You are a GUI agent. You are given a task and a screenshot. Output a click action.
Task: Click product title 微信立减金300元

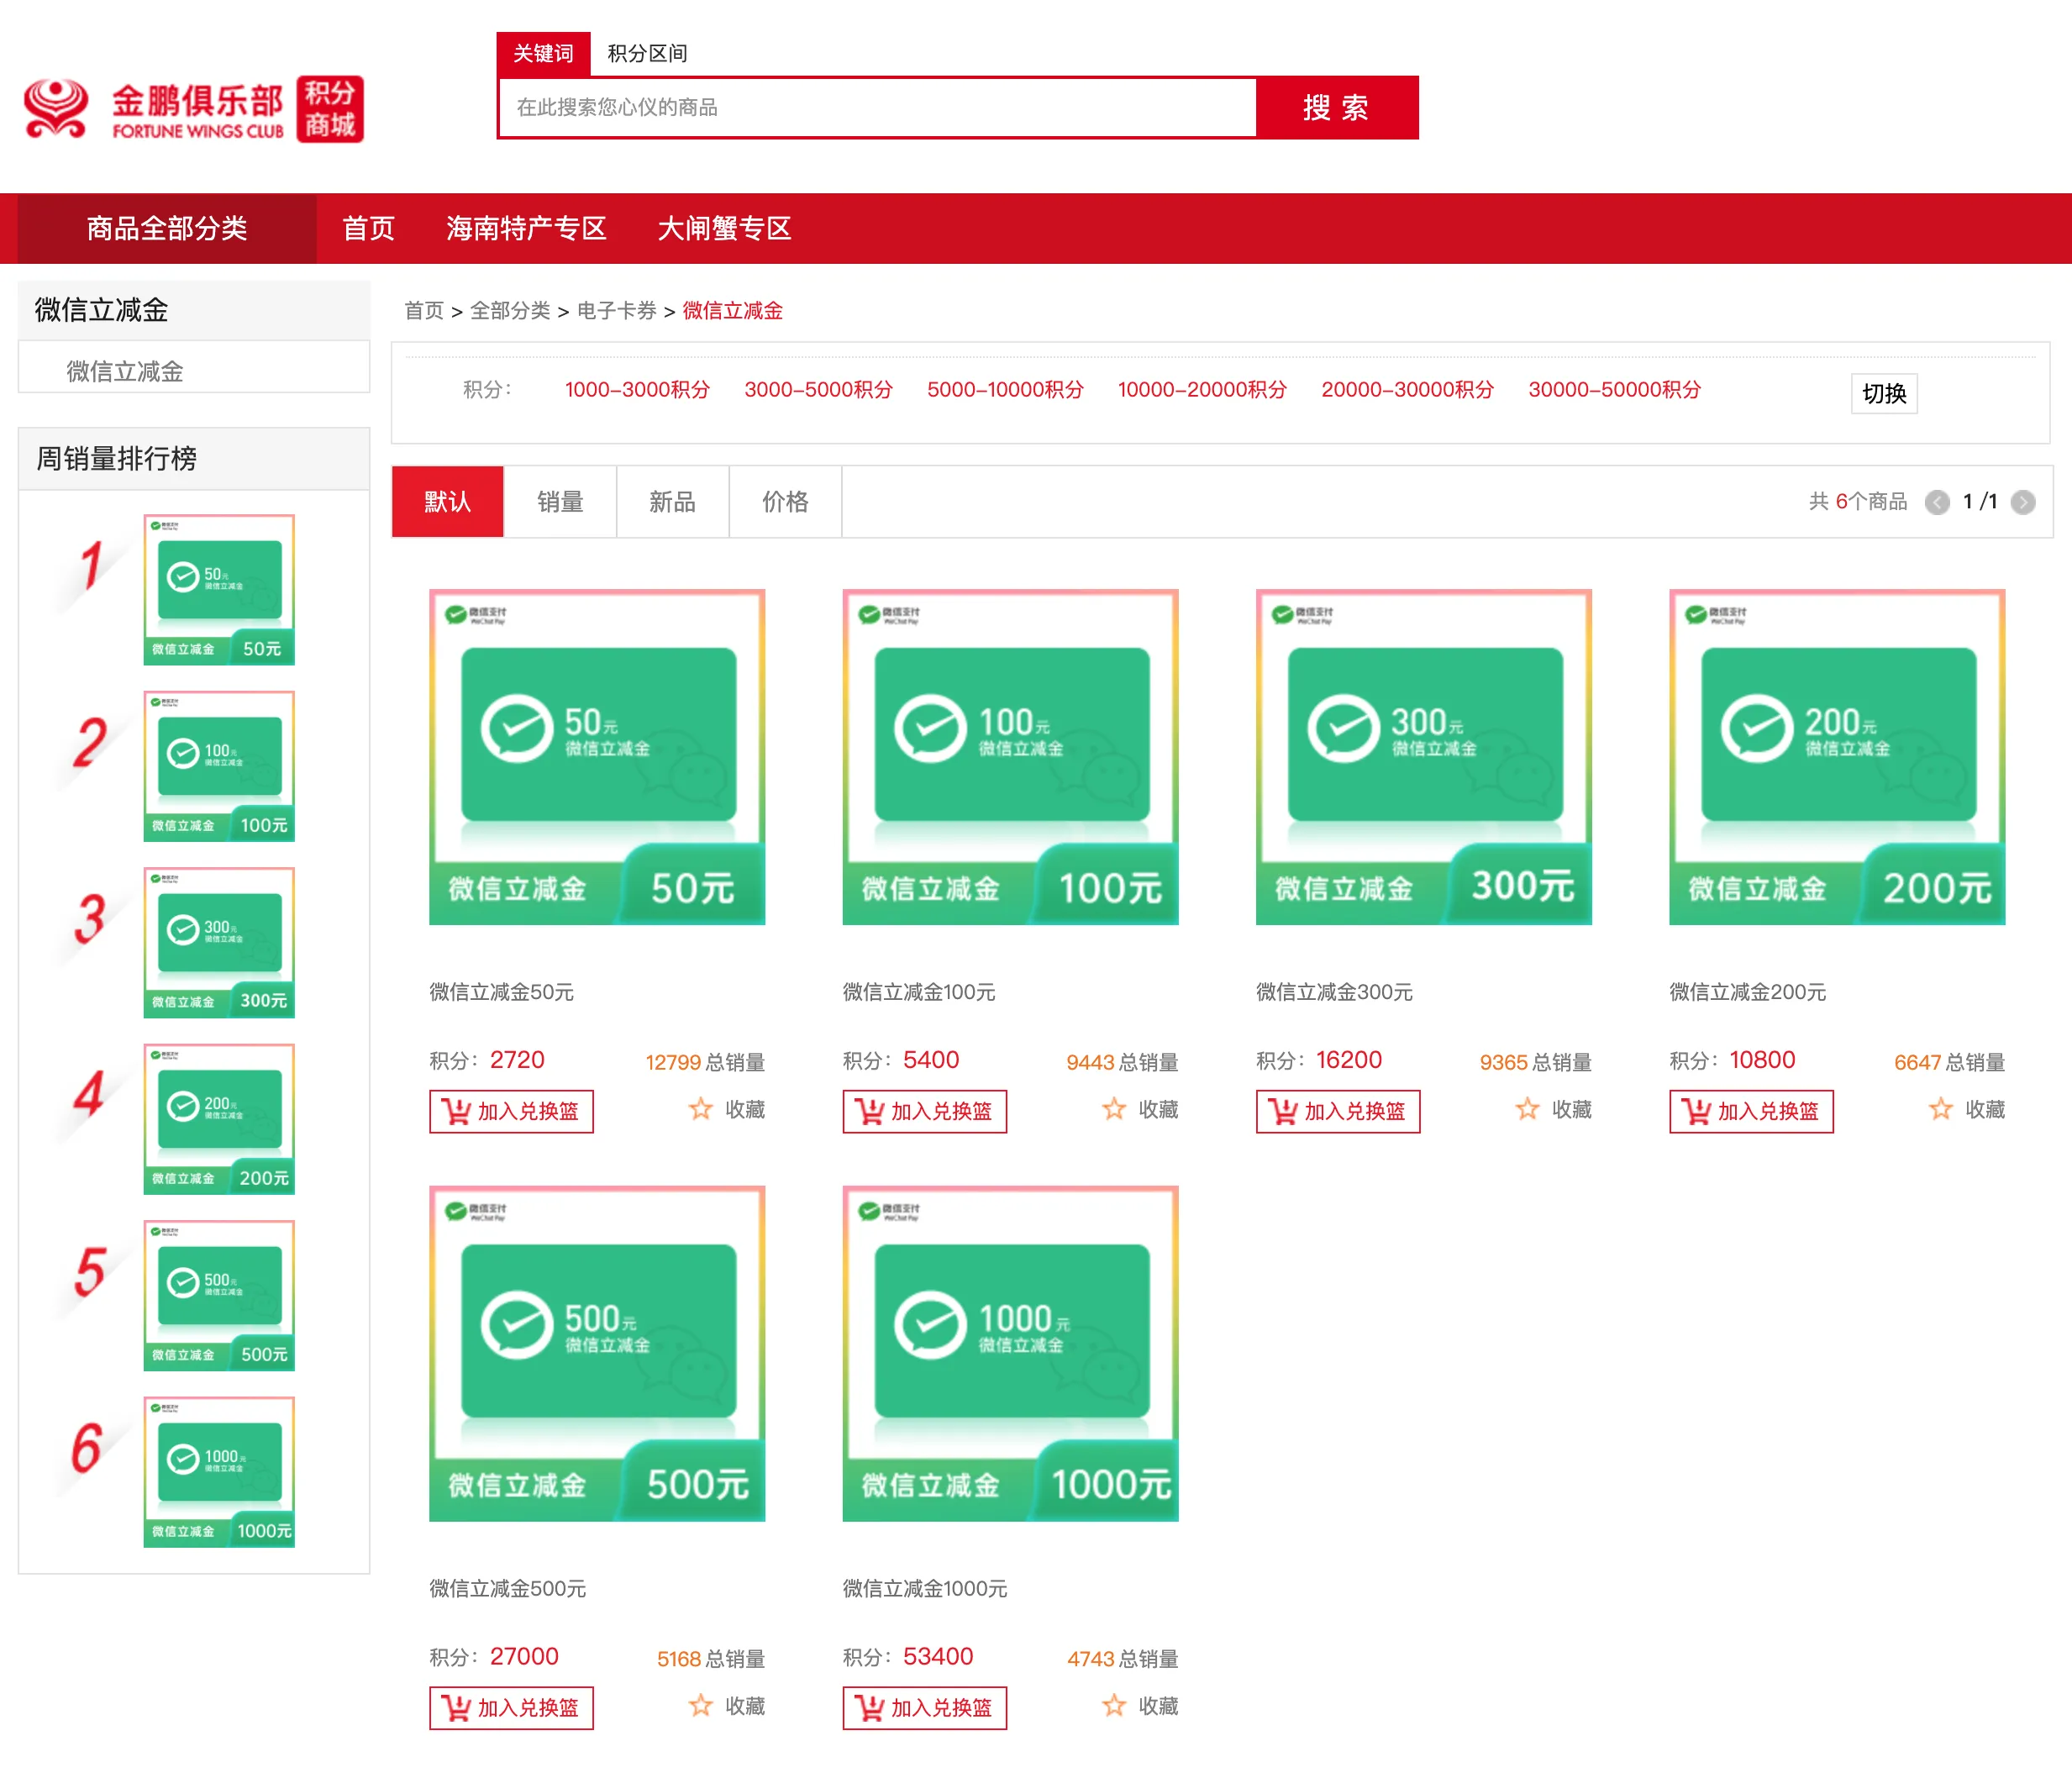(1334, 992)
